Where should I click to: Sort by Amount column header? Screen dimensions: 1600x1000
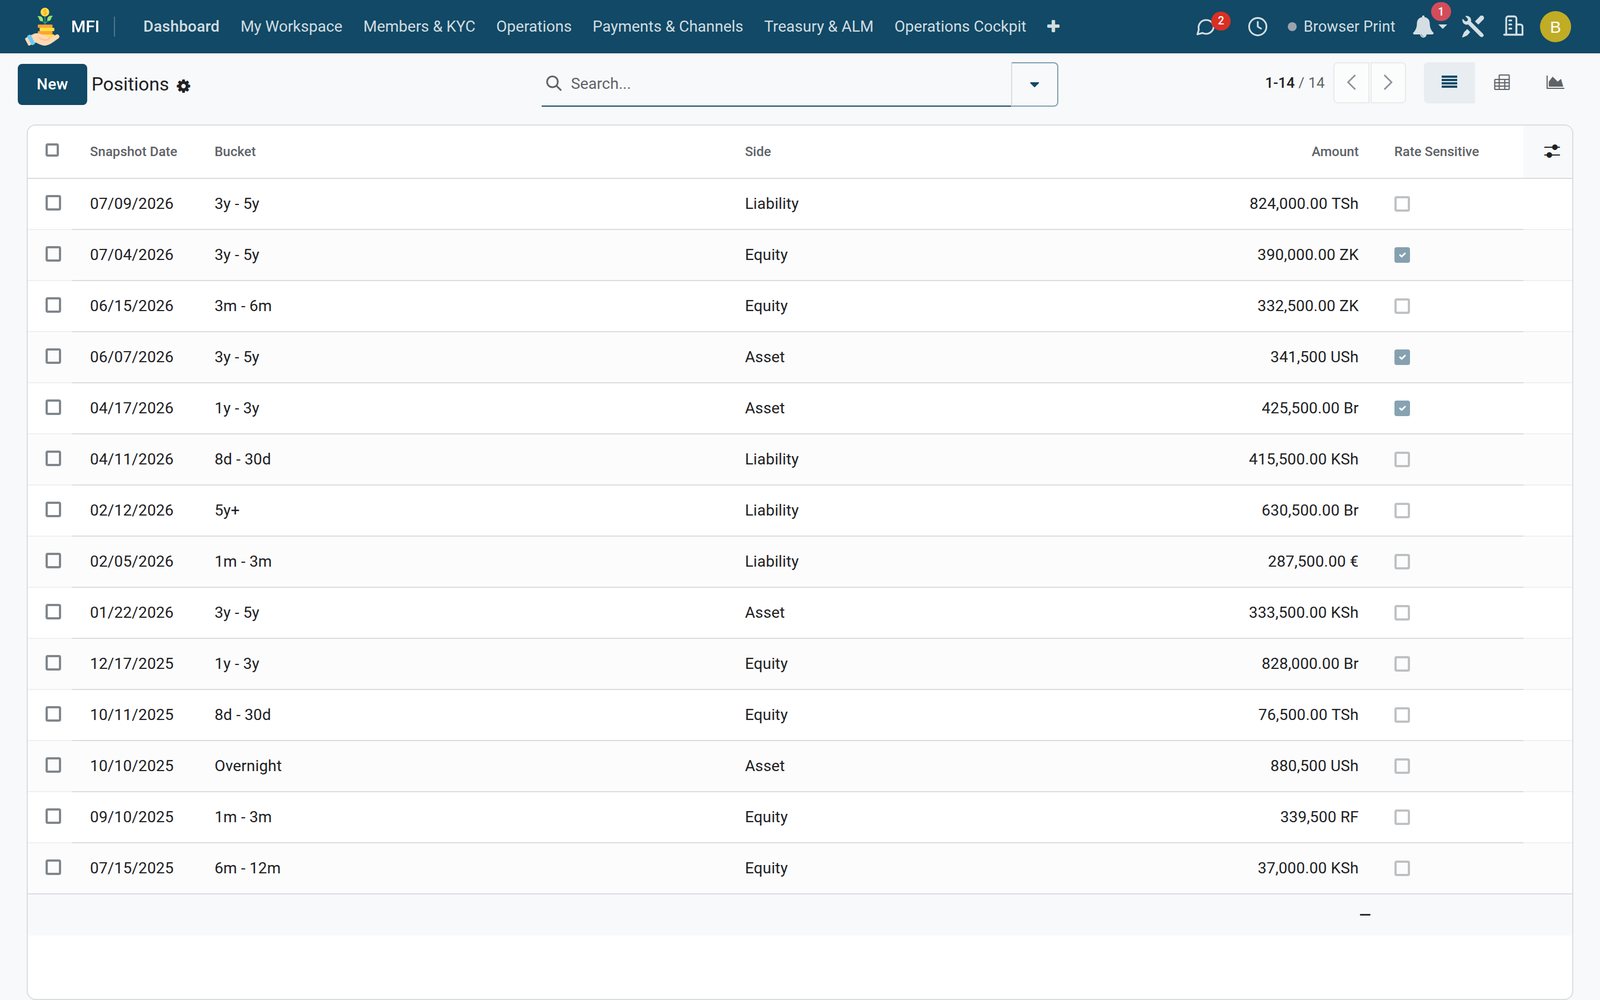coord(1335,152)
